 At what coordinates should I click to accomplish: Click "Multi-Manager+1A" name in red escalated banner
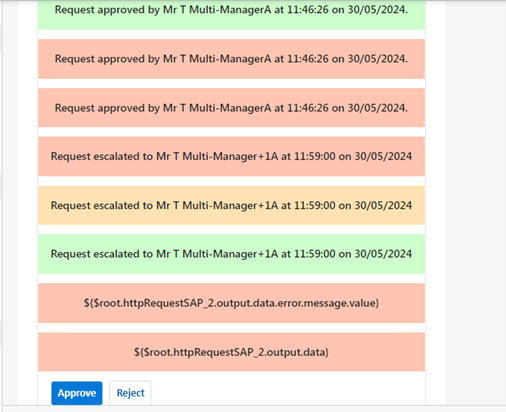230,156
